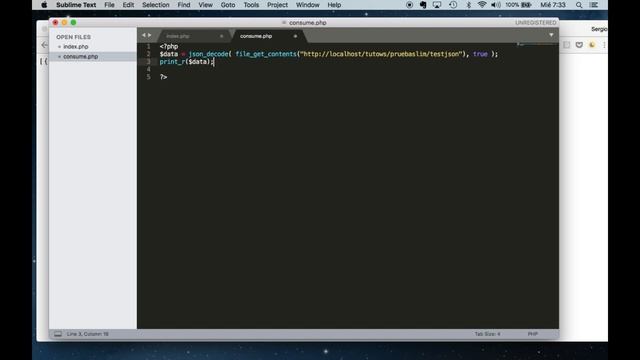Click the minimap in the editor
The width and height of the screenshot is (640, 360).
click(x=536, y=45)
